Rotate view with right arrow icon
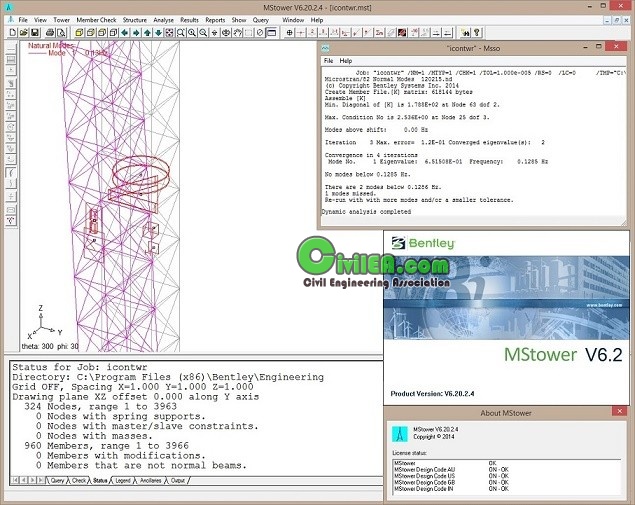Image resolution: width=635 pixels, height=505 pixels. (136, 33)
